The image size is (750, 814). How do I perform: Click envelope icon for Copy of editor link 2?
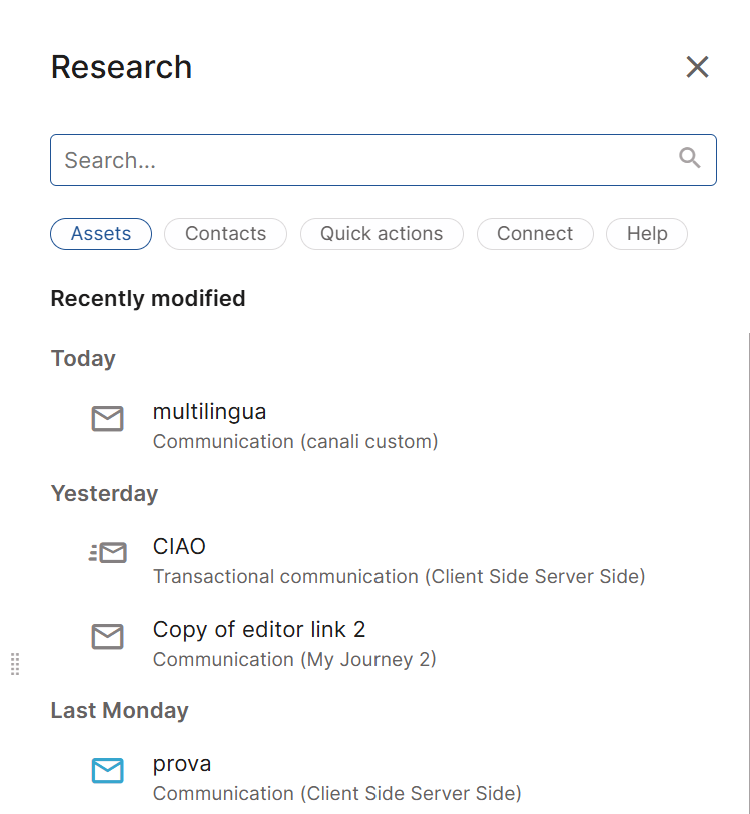click(x=108, y=636)
